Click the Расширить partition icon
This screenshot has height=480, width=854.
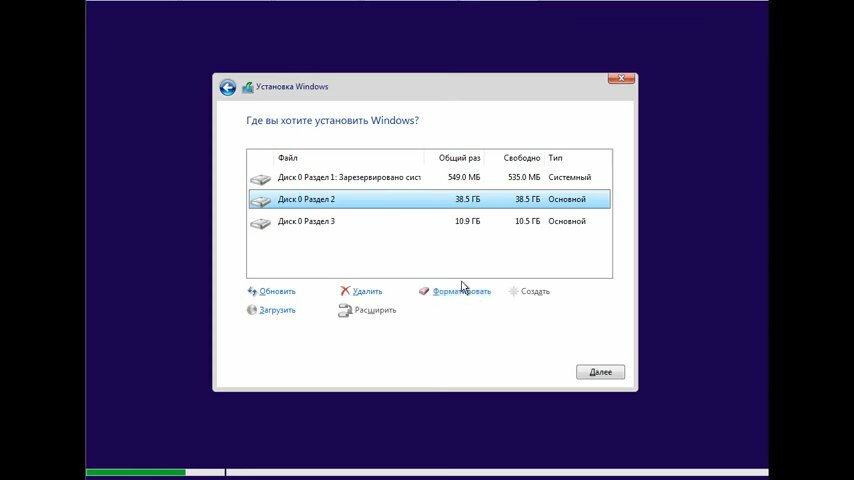[345, 311]
